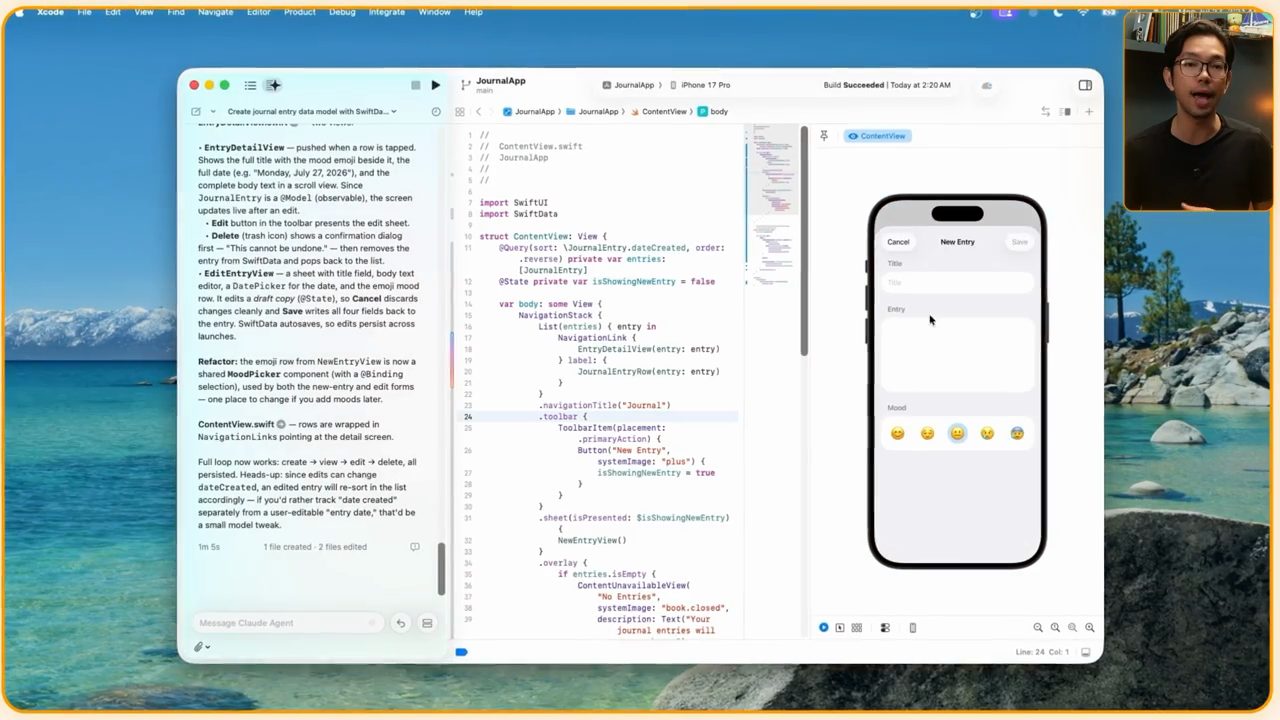
Task: Click the source editor scrollbar
Action: coord(803,240)
